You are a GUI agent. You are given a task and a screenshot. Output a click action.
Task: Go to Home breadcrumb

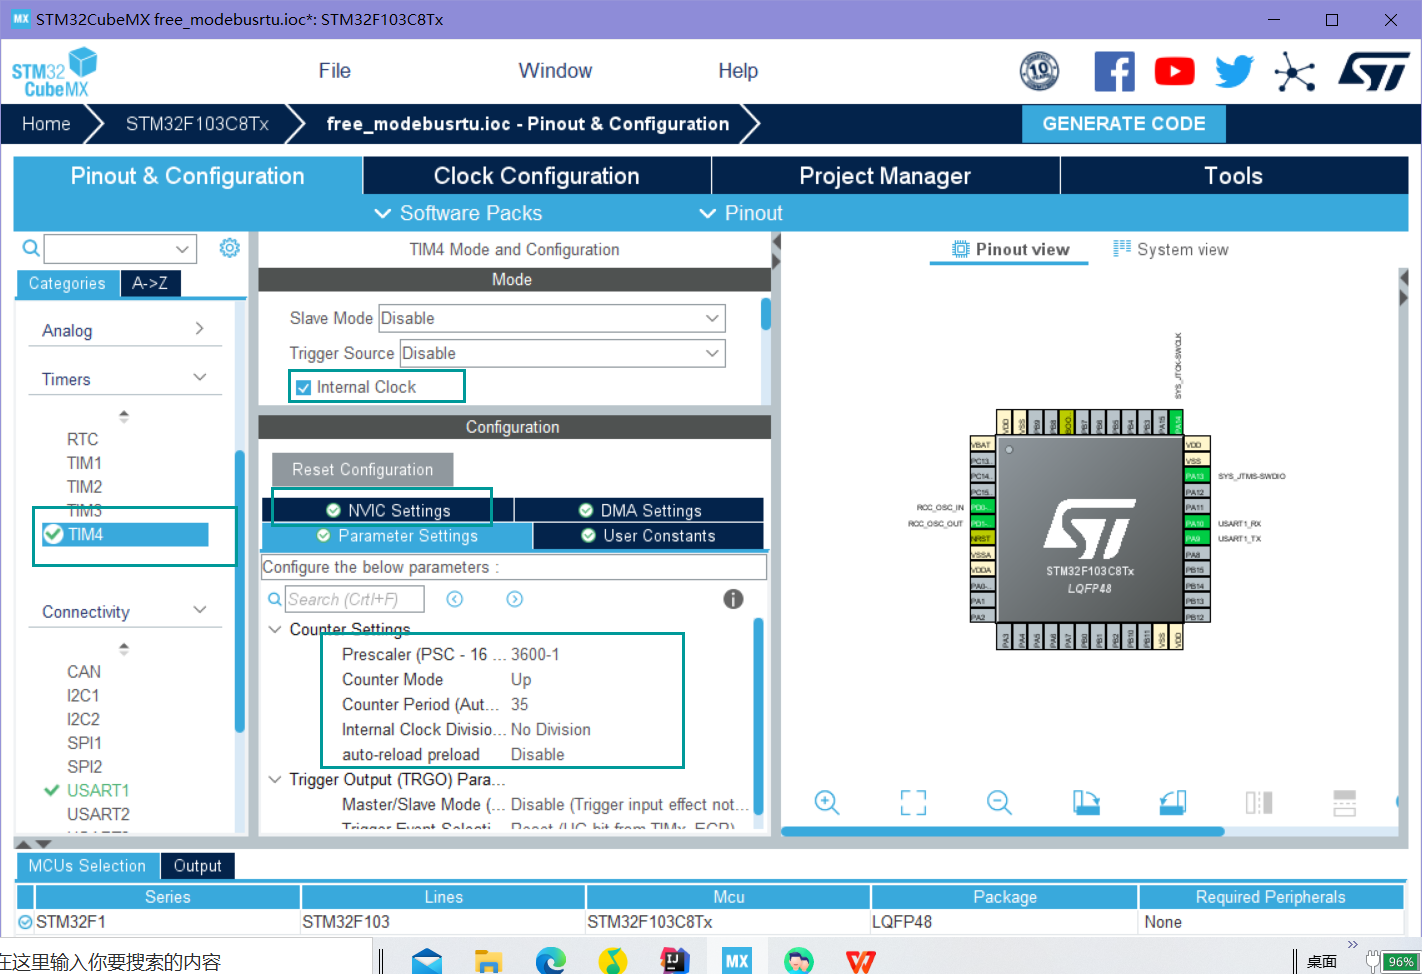coord(46,124)
